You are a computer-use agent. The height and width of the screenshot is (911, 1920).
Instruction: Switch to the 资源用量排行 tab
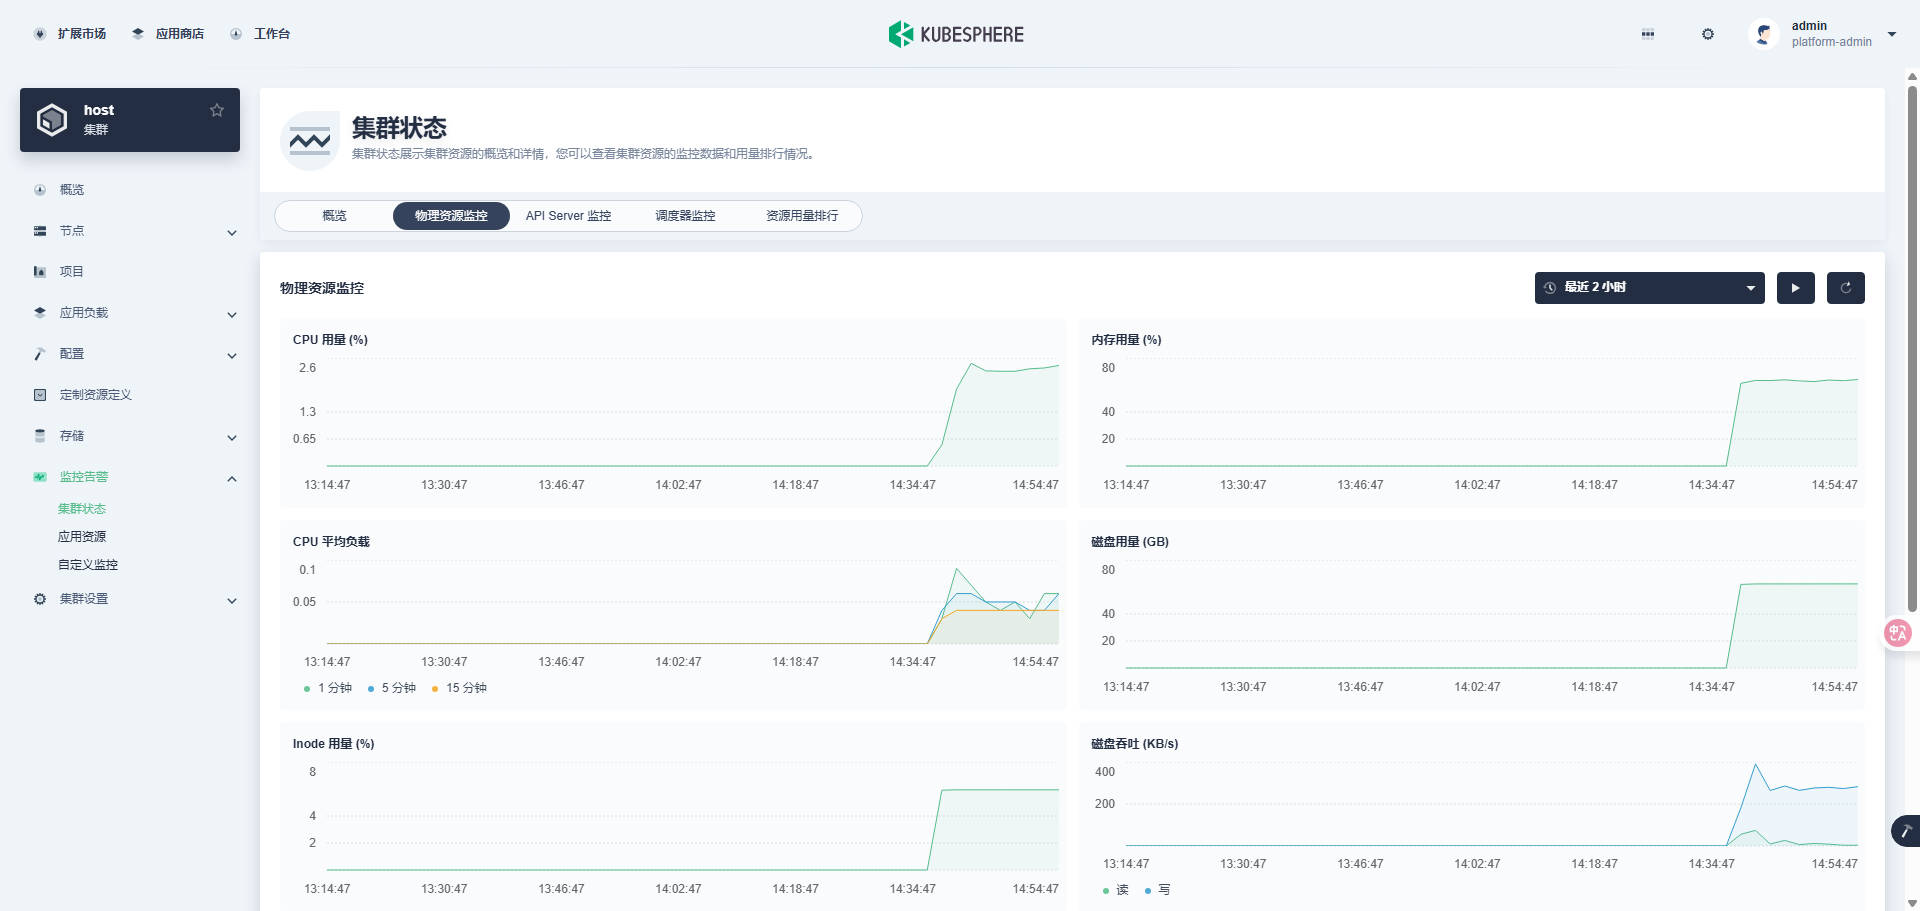(x=802, y=216)
